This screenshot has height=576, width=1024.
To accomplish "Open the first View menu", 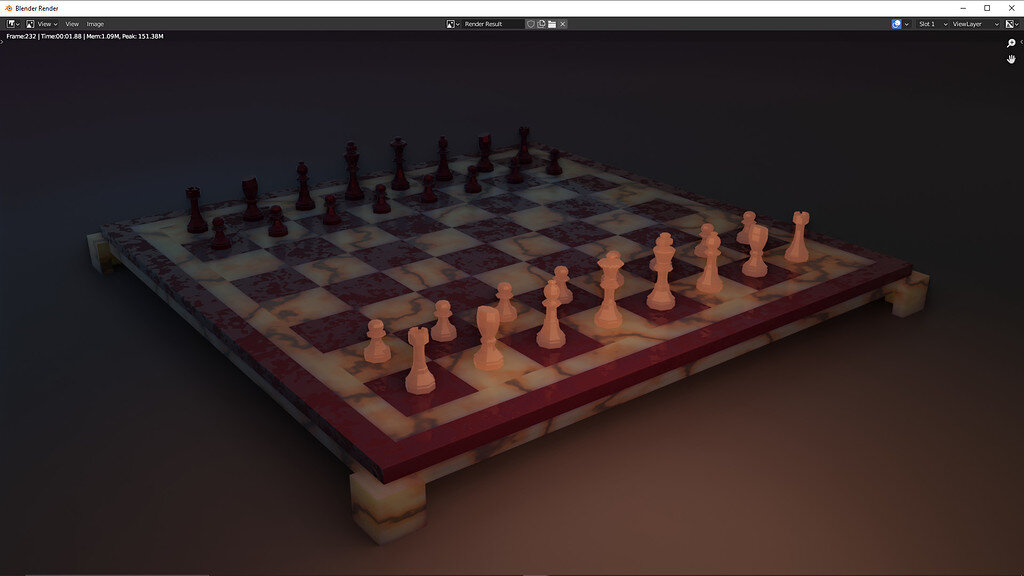I will (x=44, y=23).
